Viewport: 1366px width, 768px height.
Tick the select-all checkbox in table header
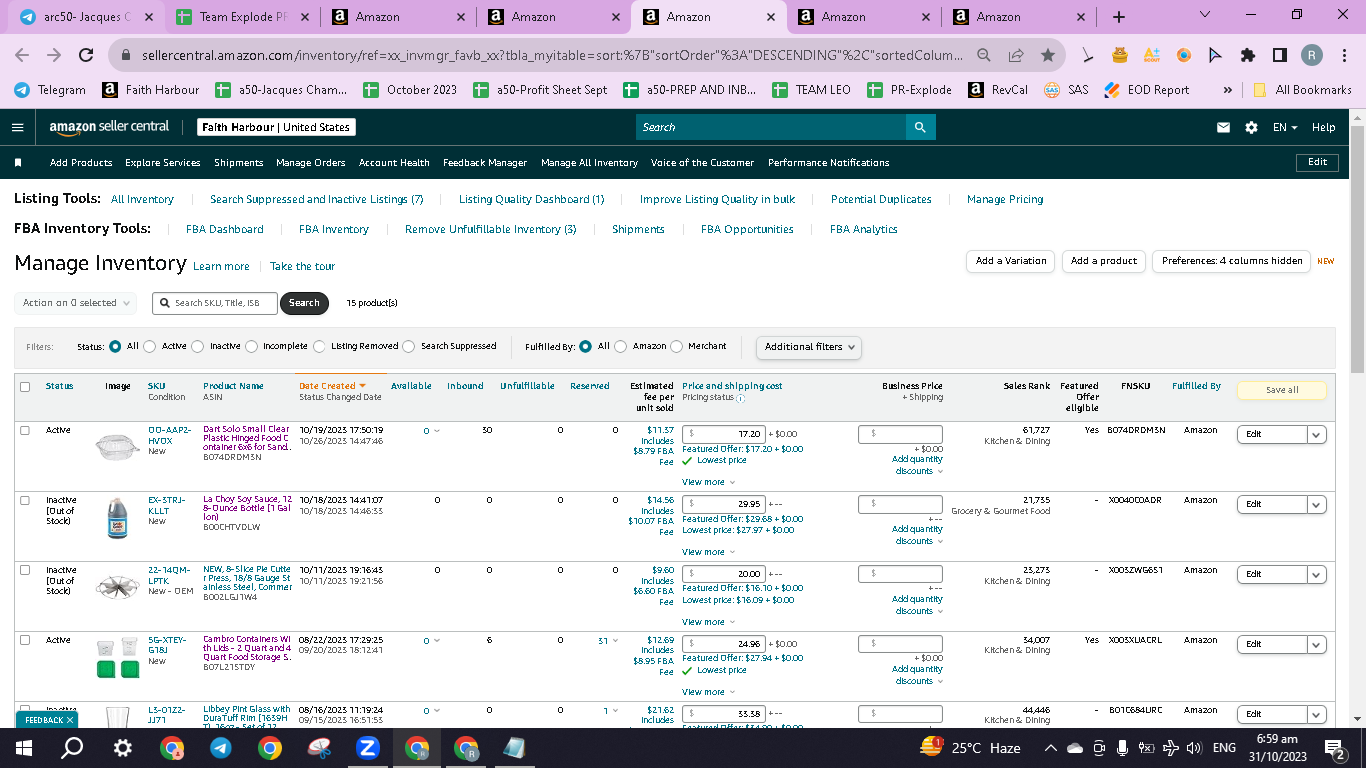25,387
